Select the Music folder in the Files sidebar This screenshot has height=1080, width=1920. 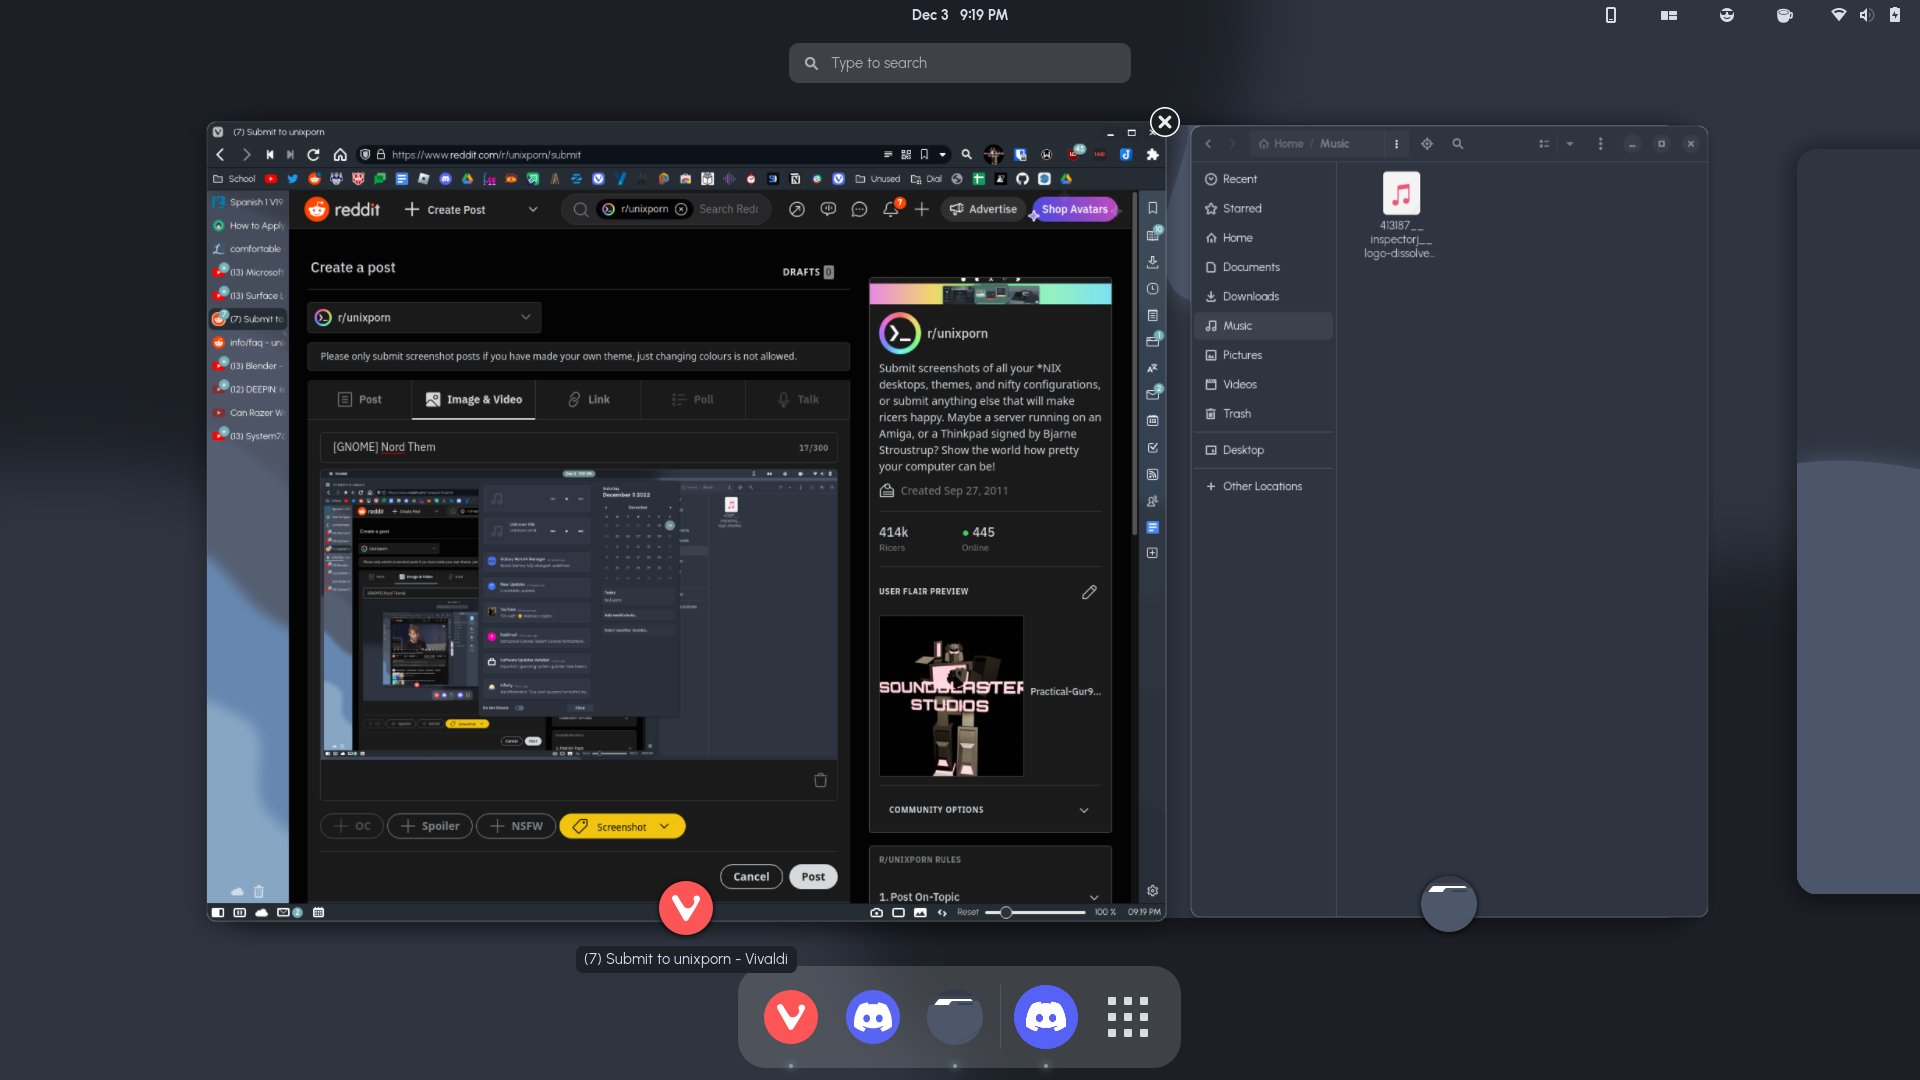1237,325
